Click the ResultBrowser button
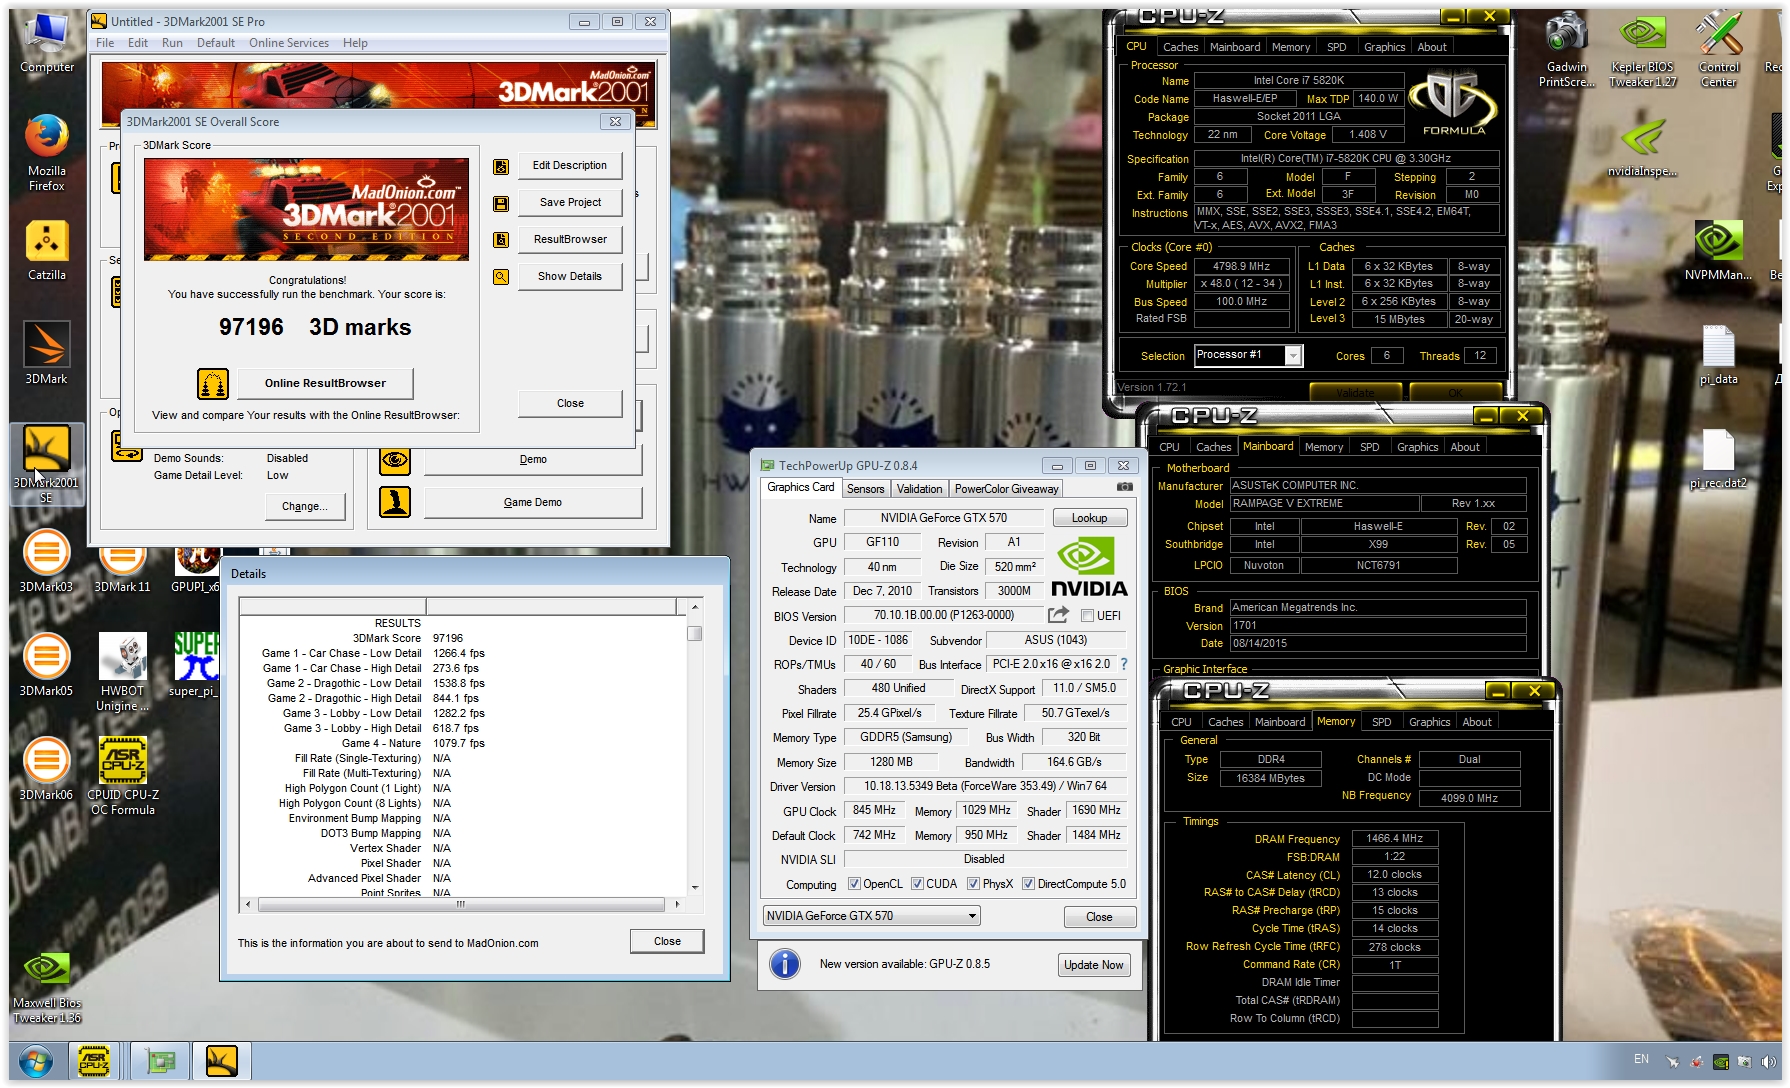This screenshot has width=1790, height=1088. [570, 239]
